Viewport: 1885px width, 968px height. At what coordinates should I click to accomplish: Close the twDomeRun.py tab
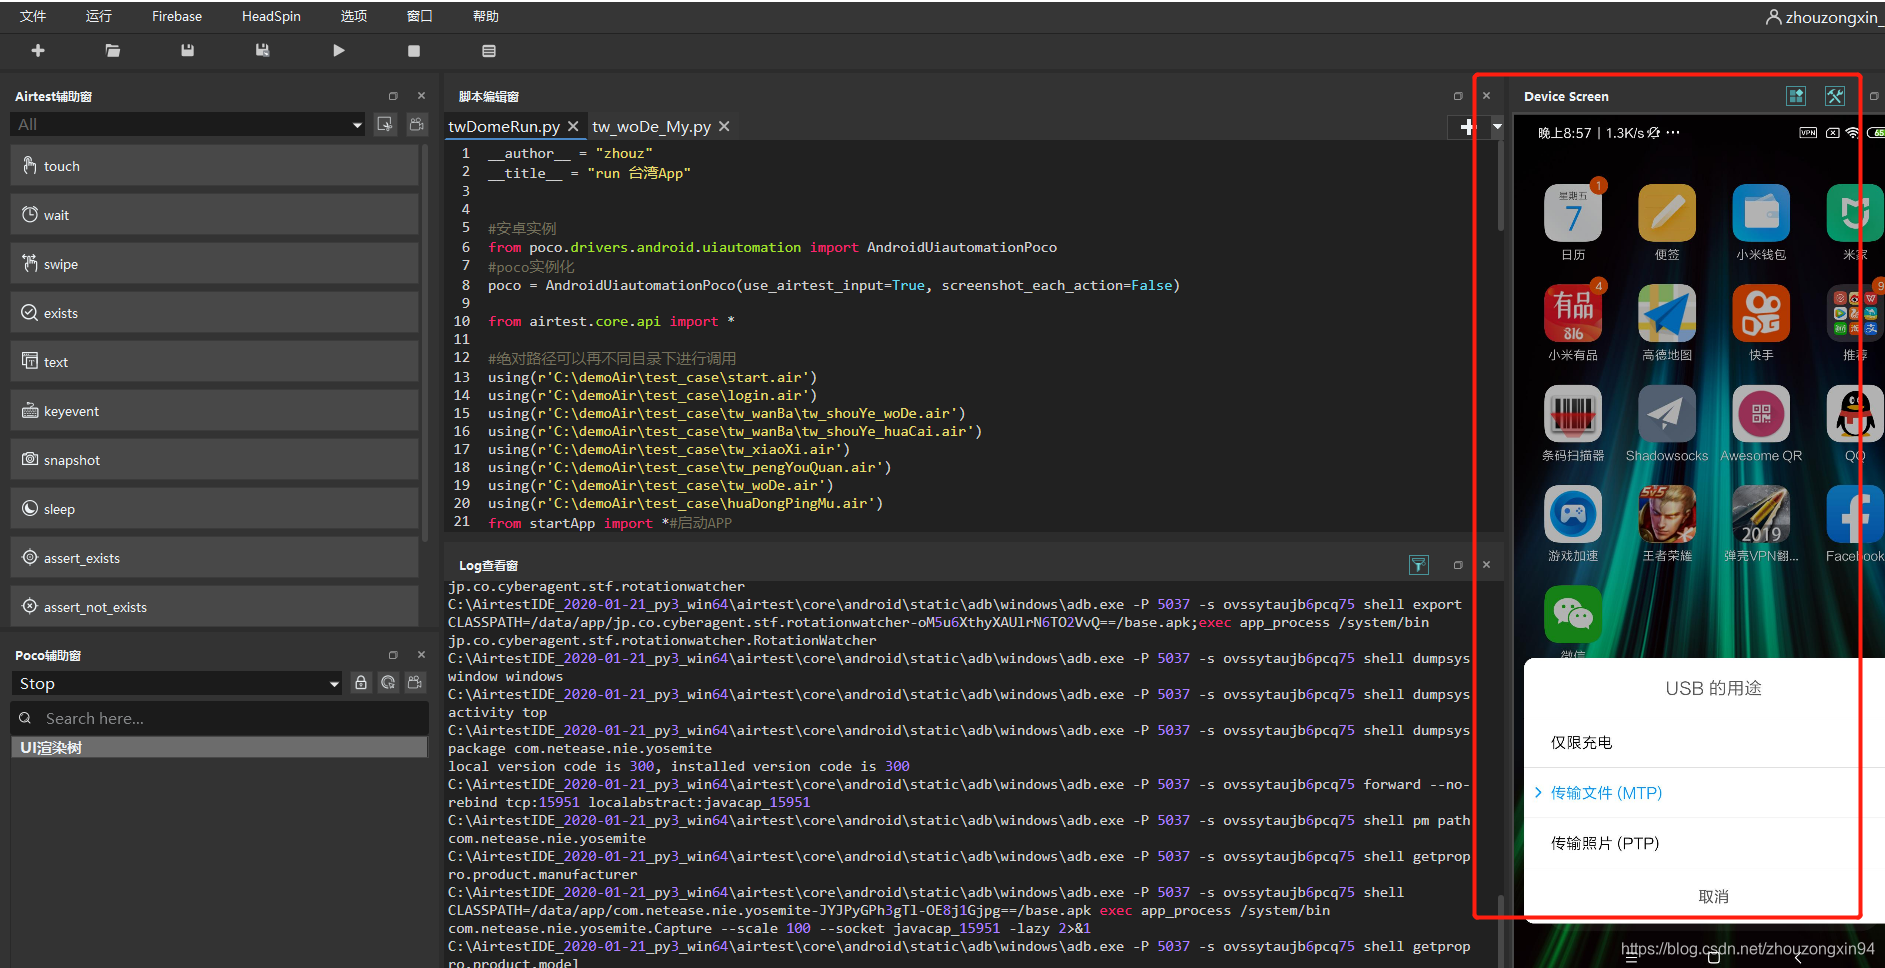[x=573, y=126]
